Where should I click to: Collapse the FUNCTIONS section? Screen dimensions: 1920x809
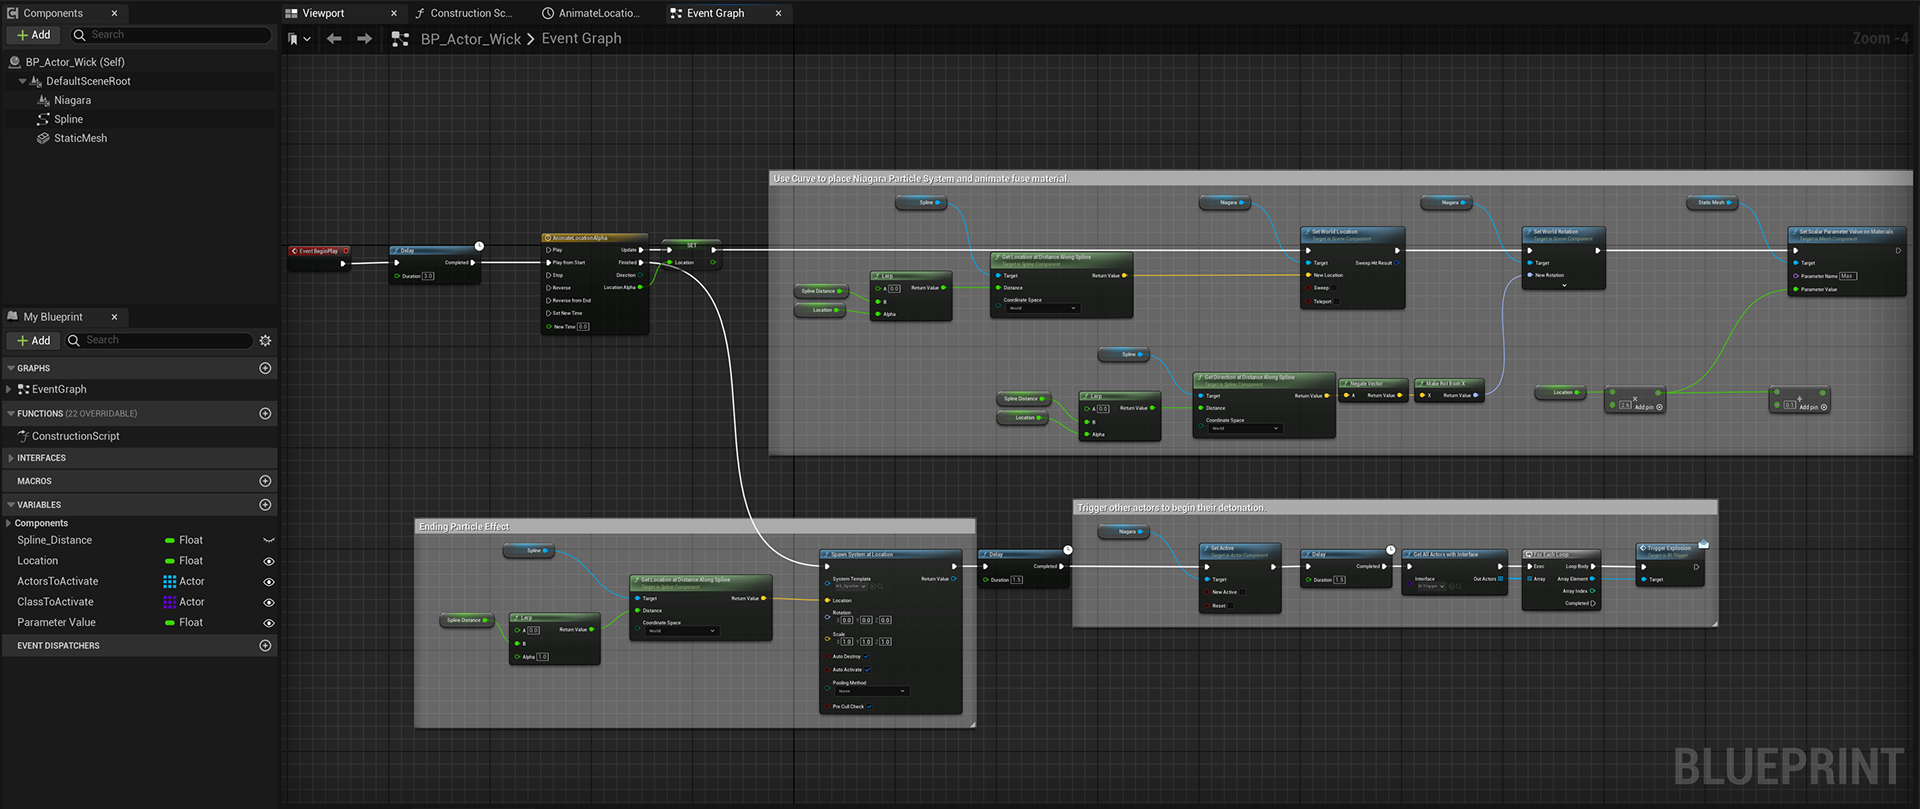(10, 413)
